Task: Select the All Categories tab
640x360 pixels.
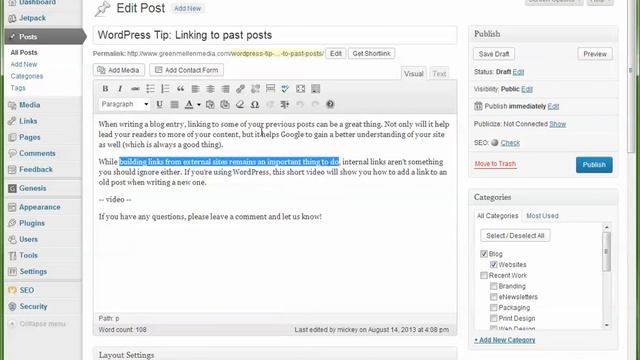Action: click(x=497, y=216)
